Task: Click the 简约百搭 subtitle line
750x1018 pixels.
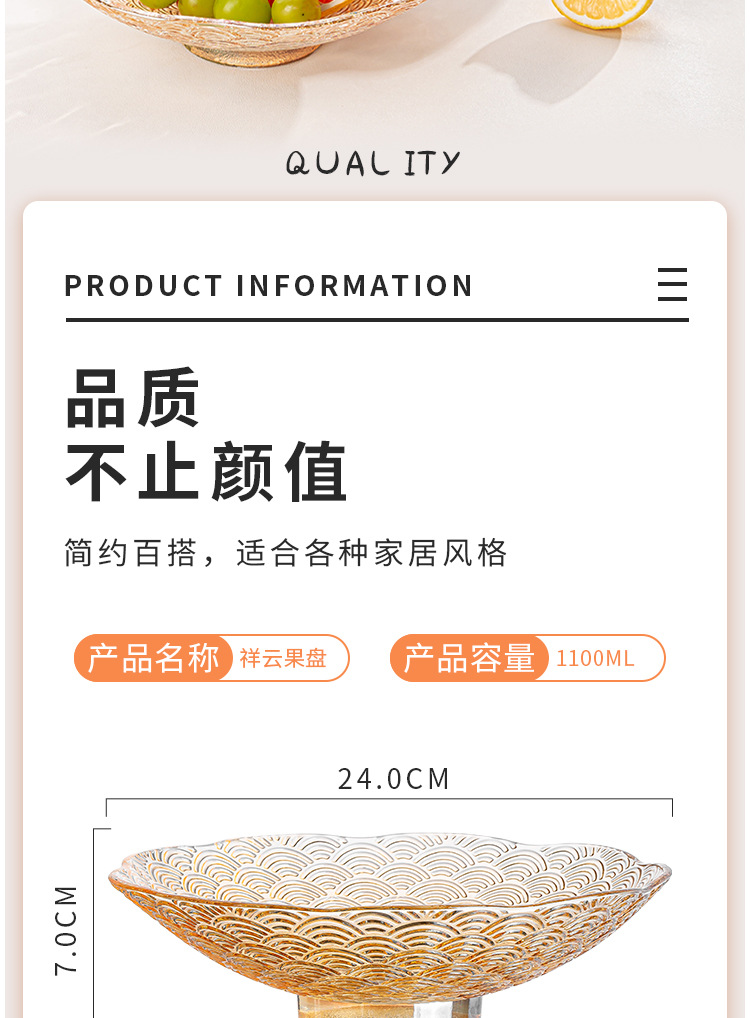Action: click(285, 553)
